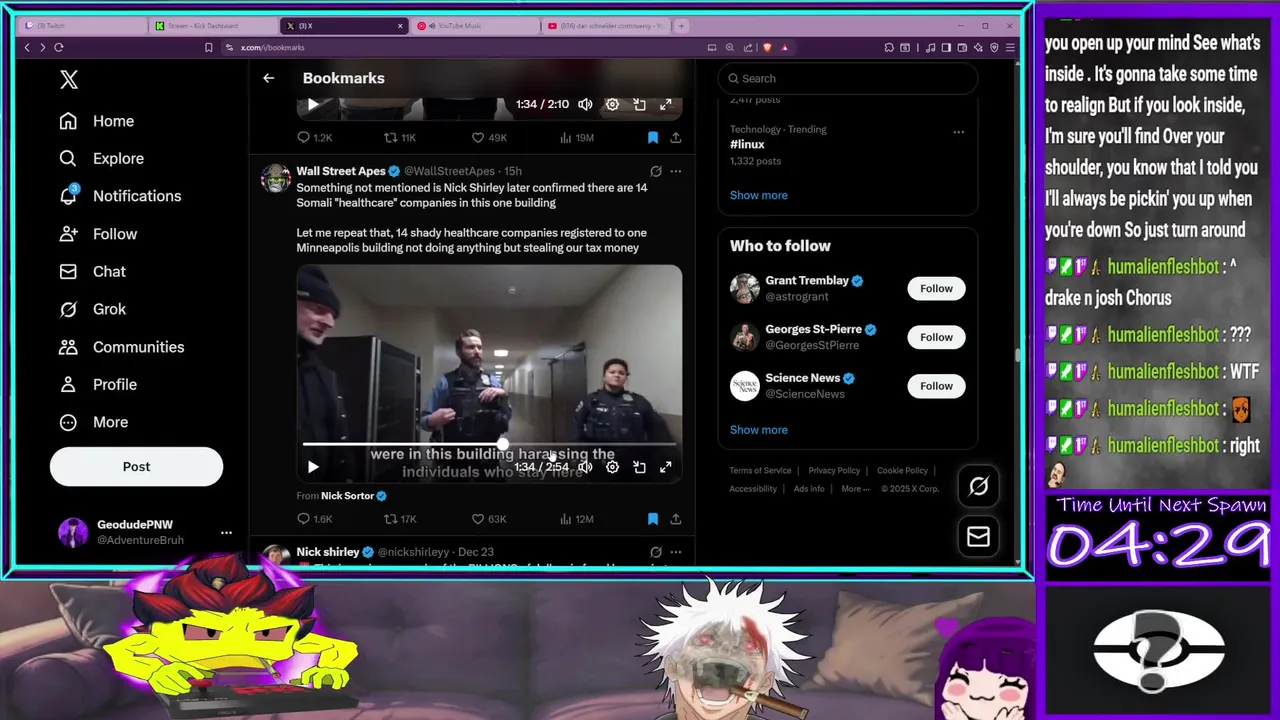The image size is (1280, 720).
Task: Play the top video at 1:34 / 2:10
Action: [x=313, y=104]
